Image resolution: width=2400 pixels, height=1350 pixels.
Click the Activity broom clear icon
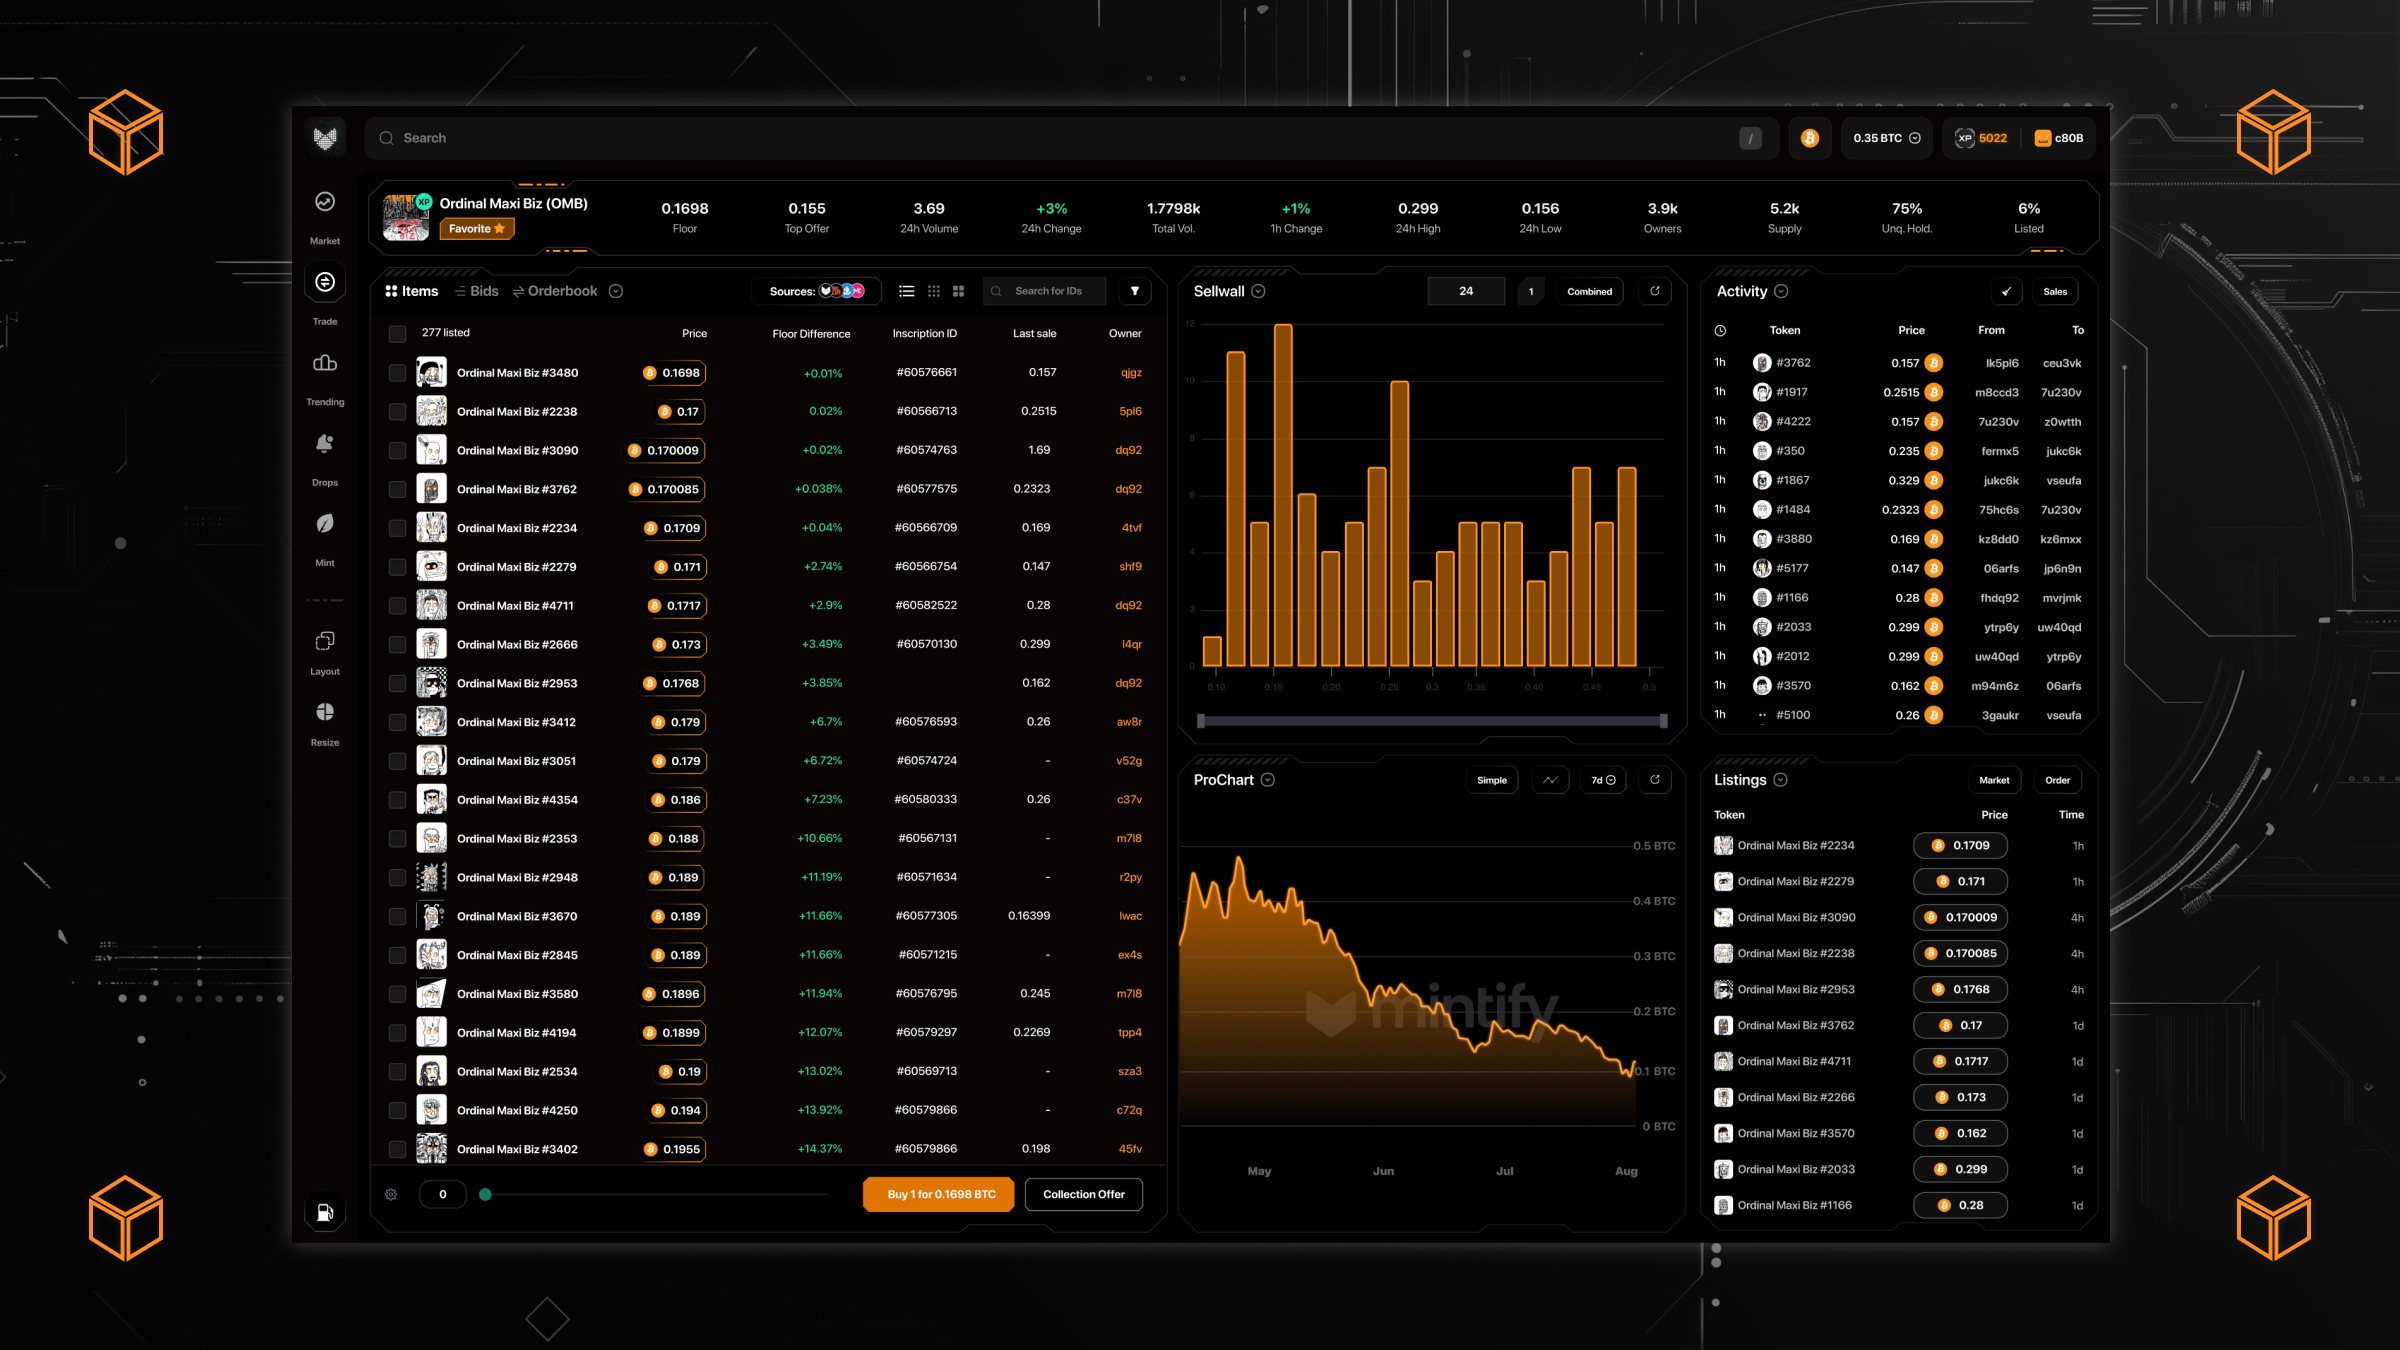tap(2006, 291)
